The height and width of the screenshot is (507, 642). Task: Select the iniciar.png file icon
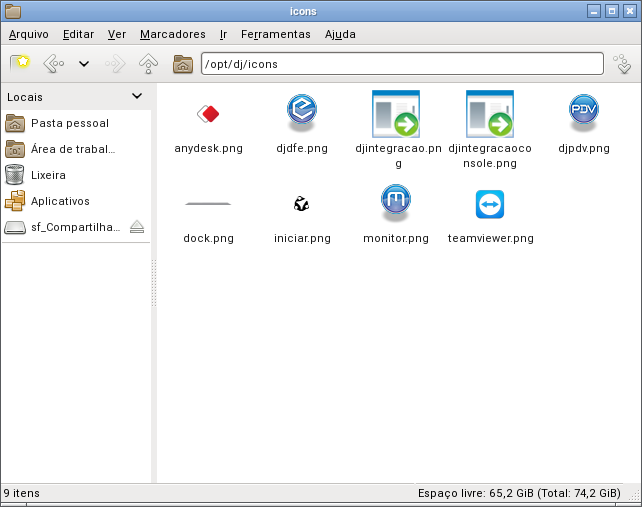(x=302, y=204)
